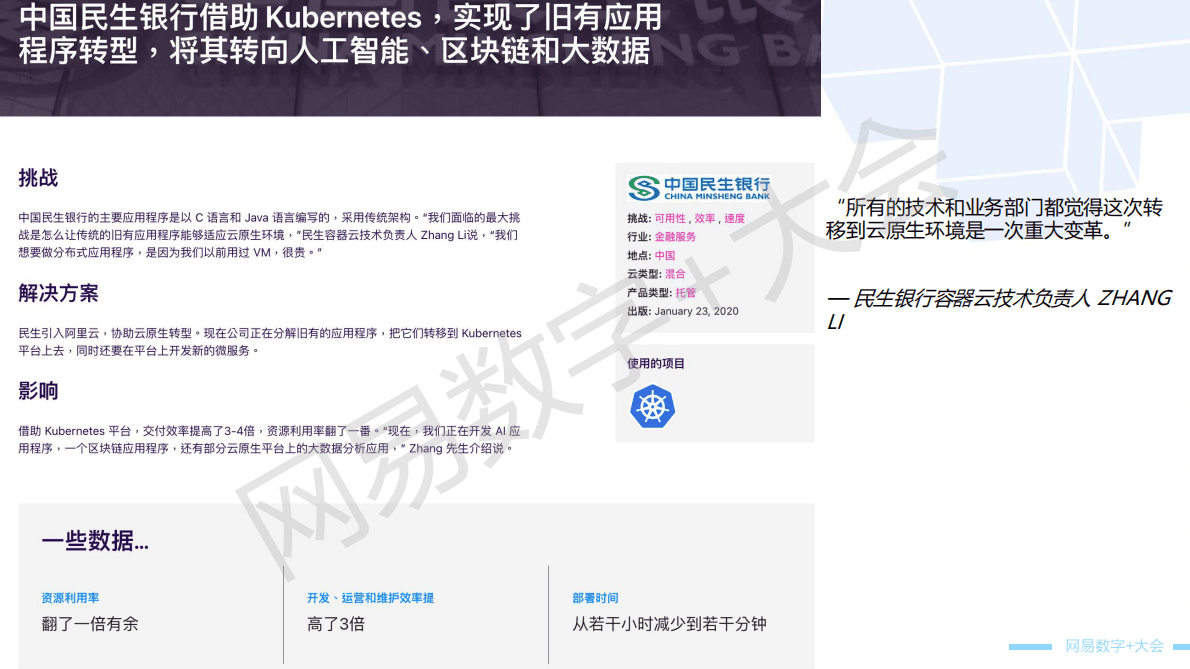This screenshot has width=1190, height=669.
Task: Click the 网易数字+大会 footer label
Action: pyautogui.click(x=1114, y=646)
